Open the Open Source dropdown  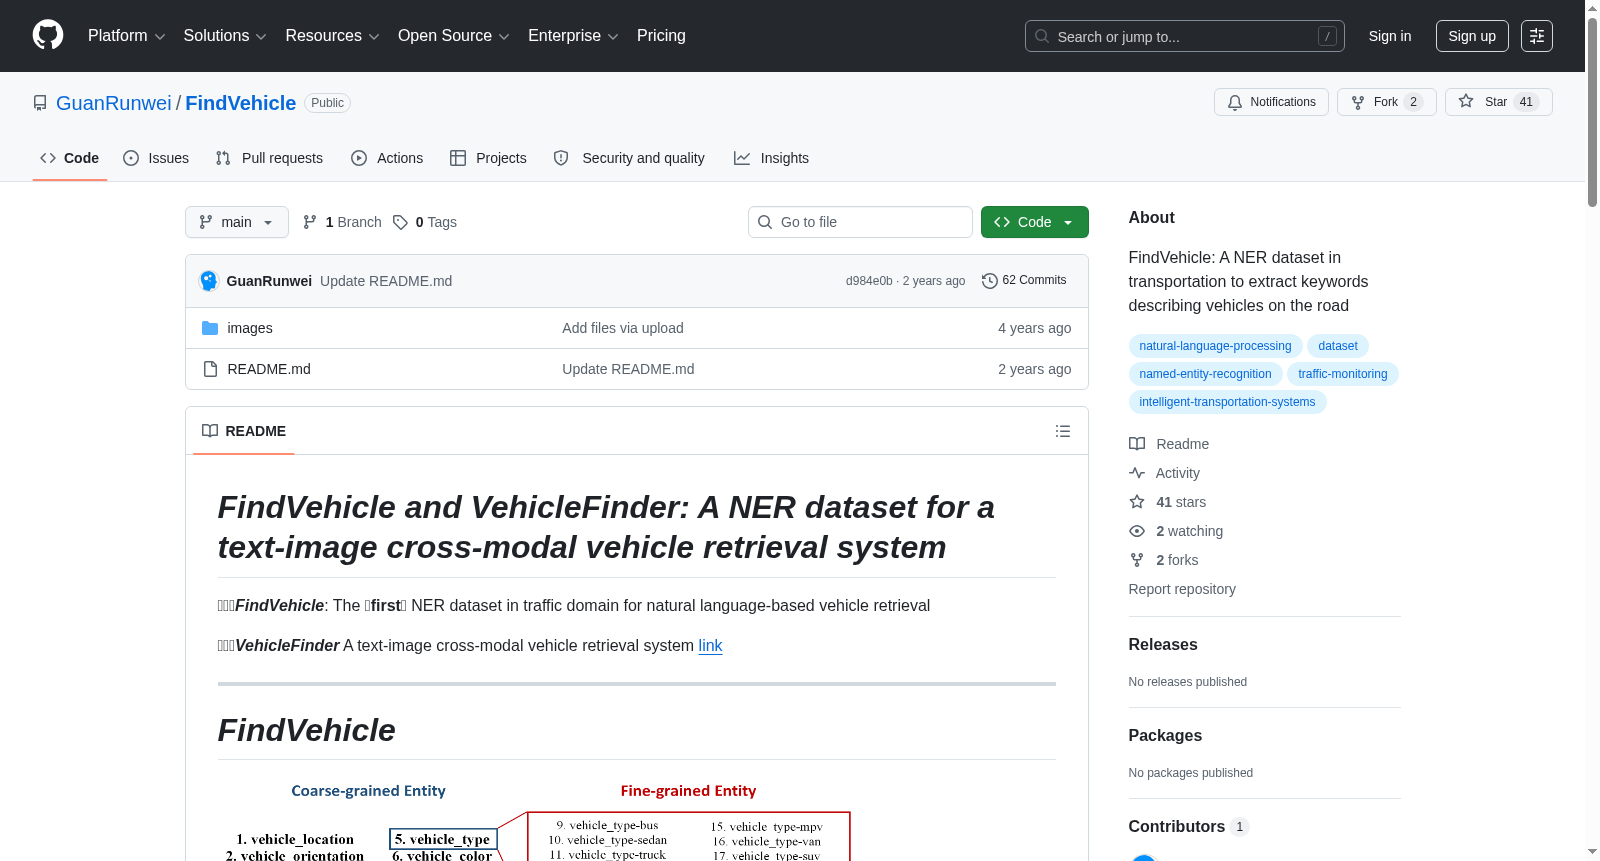(454, 36)
